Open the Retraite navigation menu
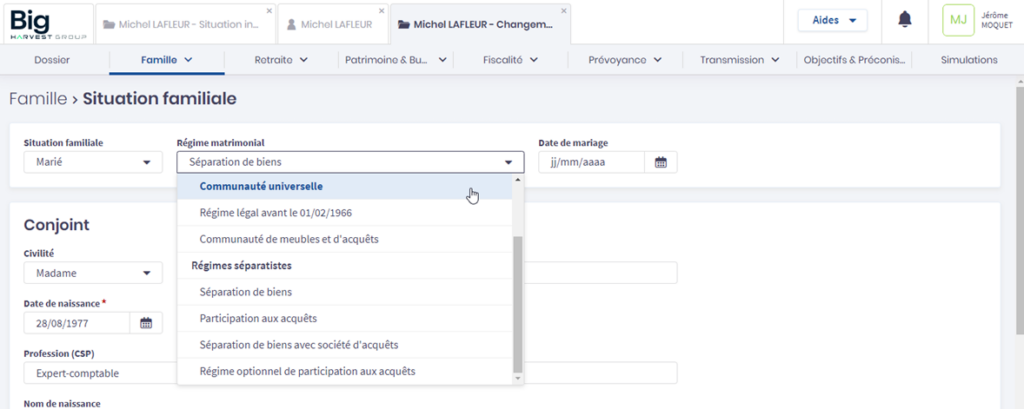Screen dimensions: 1024x409 [281, 60]
